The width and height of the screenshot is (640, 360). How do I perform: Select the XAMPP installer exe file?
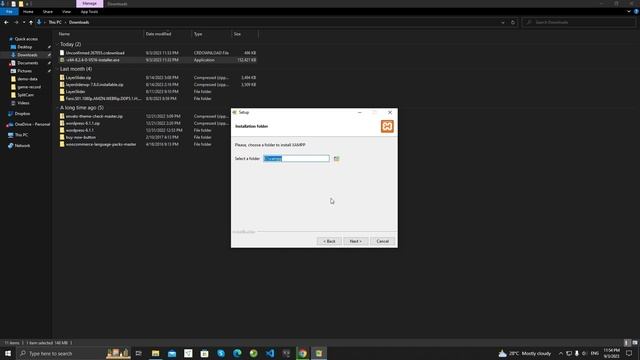click(93, 60)
